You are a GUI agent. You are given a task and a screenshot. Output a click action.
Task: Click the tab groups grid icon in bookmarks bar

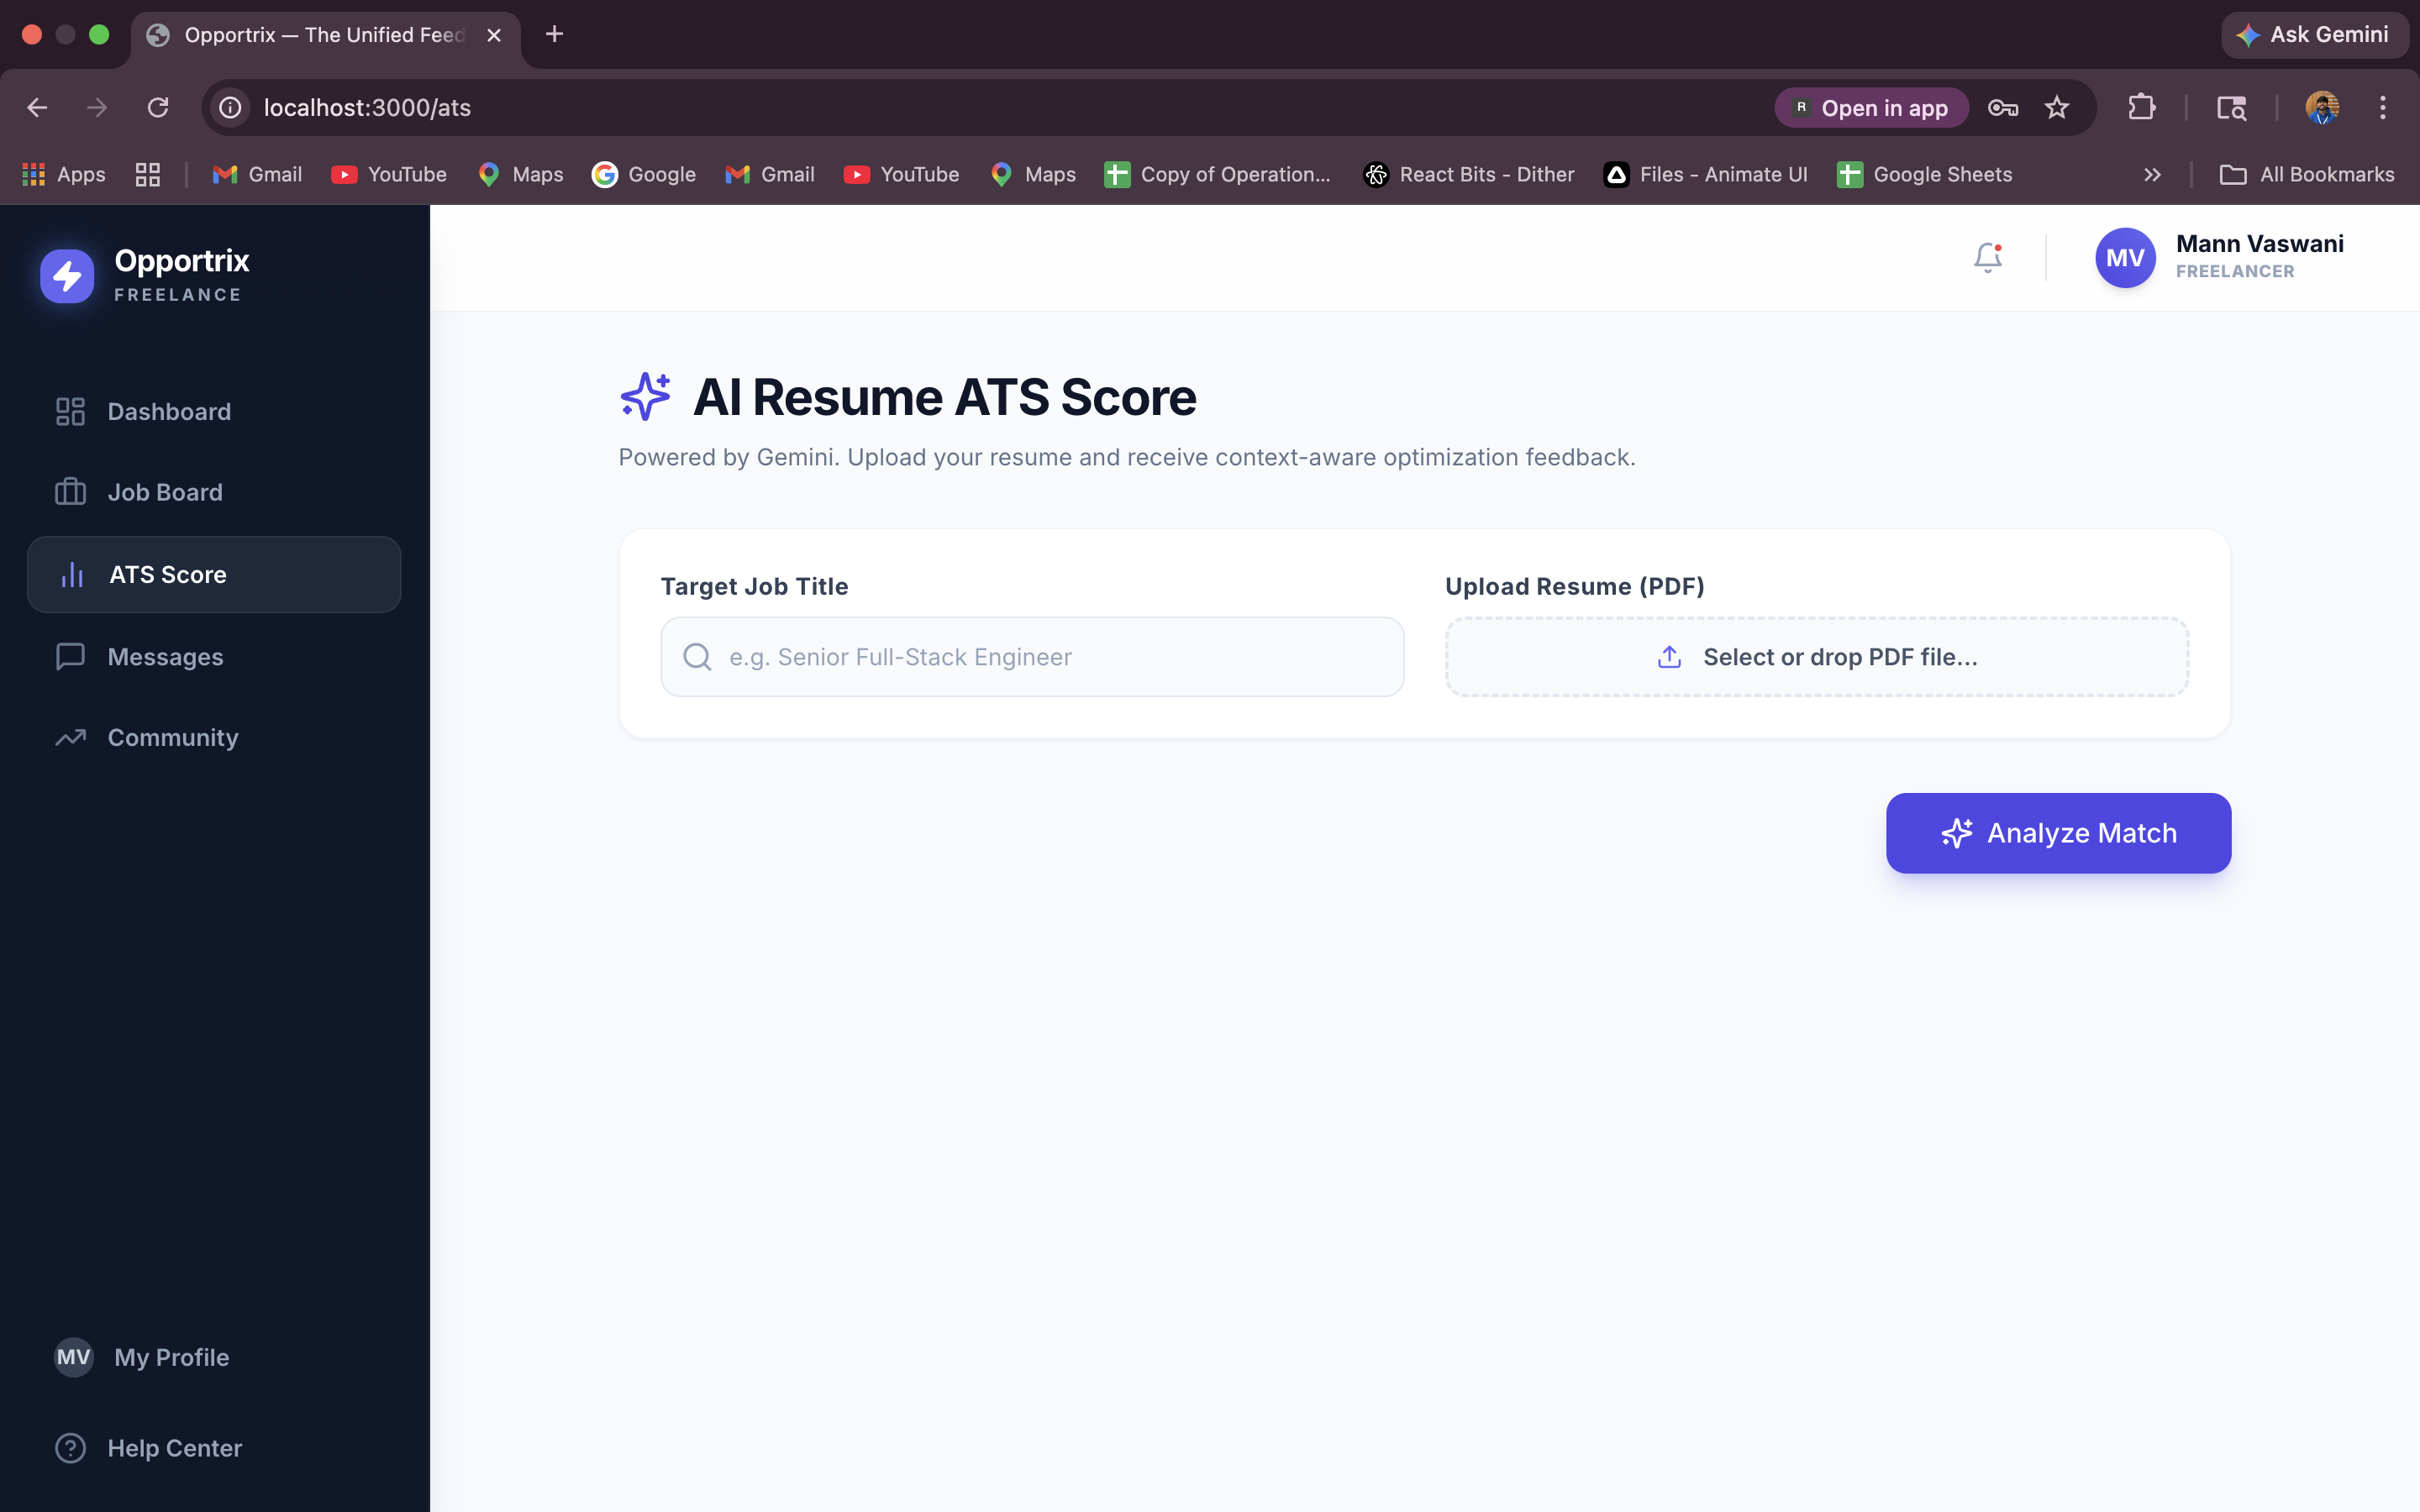[x=148, y=175]
